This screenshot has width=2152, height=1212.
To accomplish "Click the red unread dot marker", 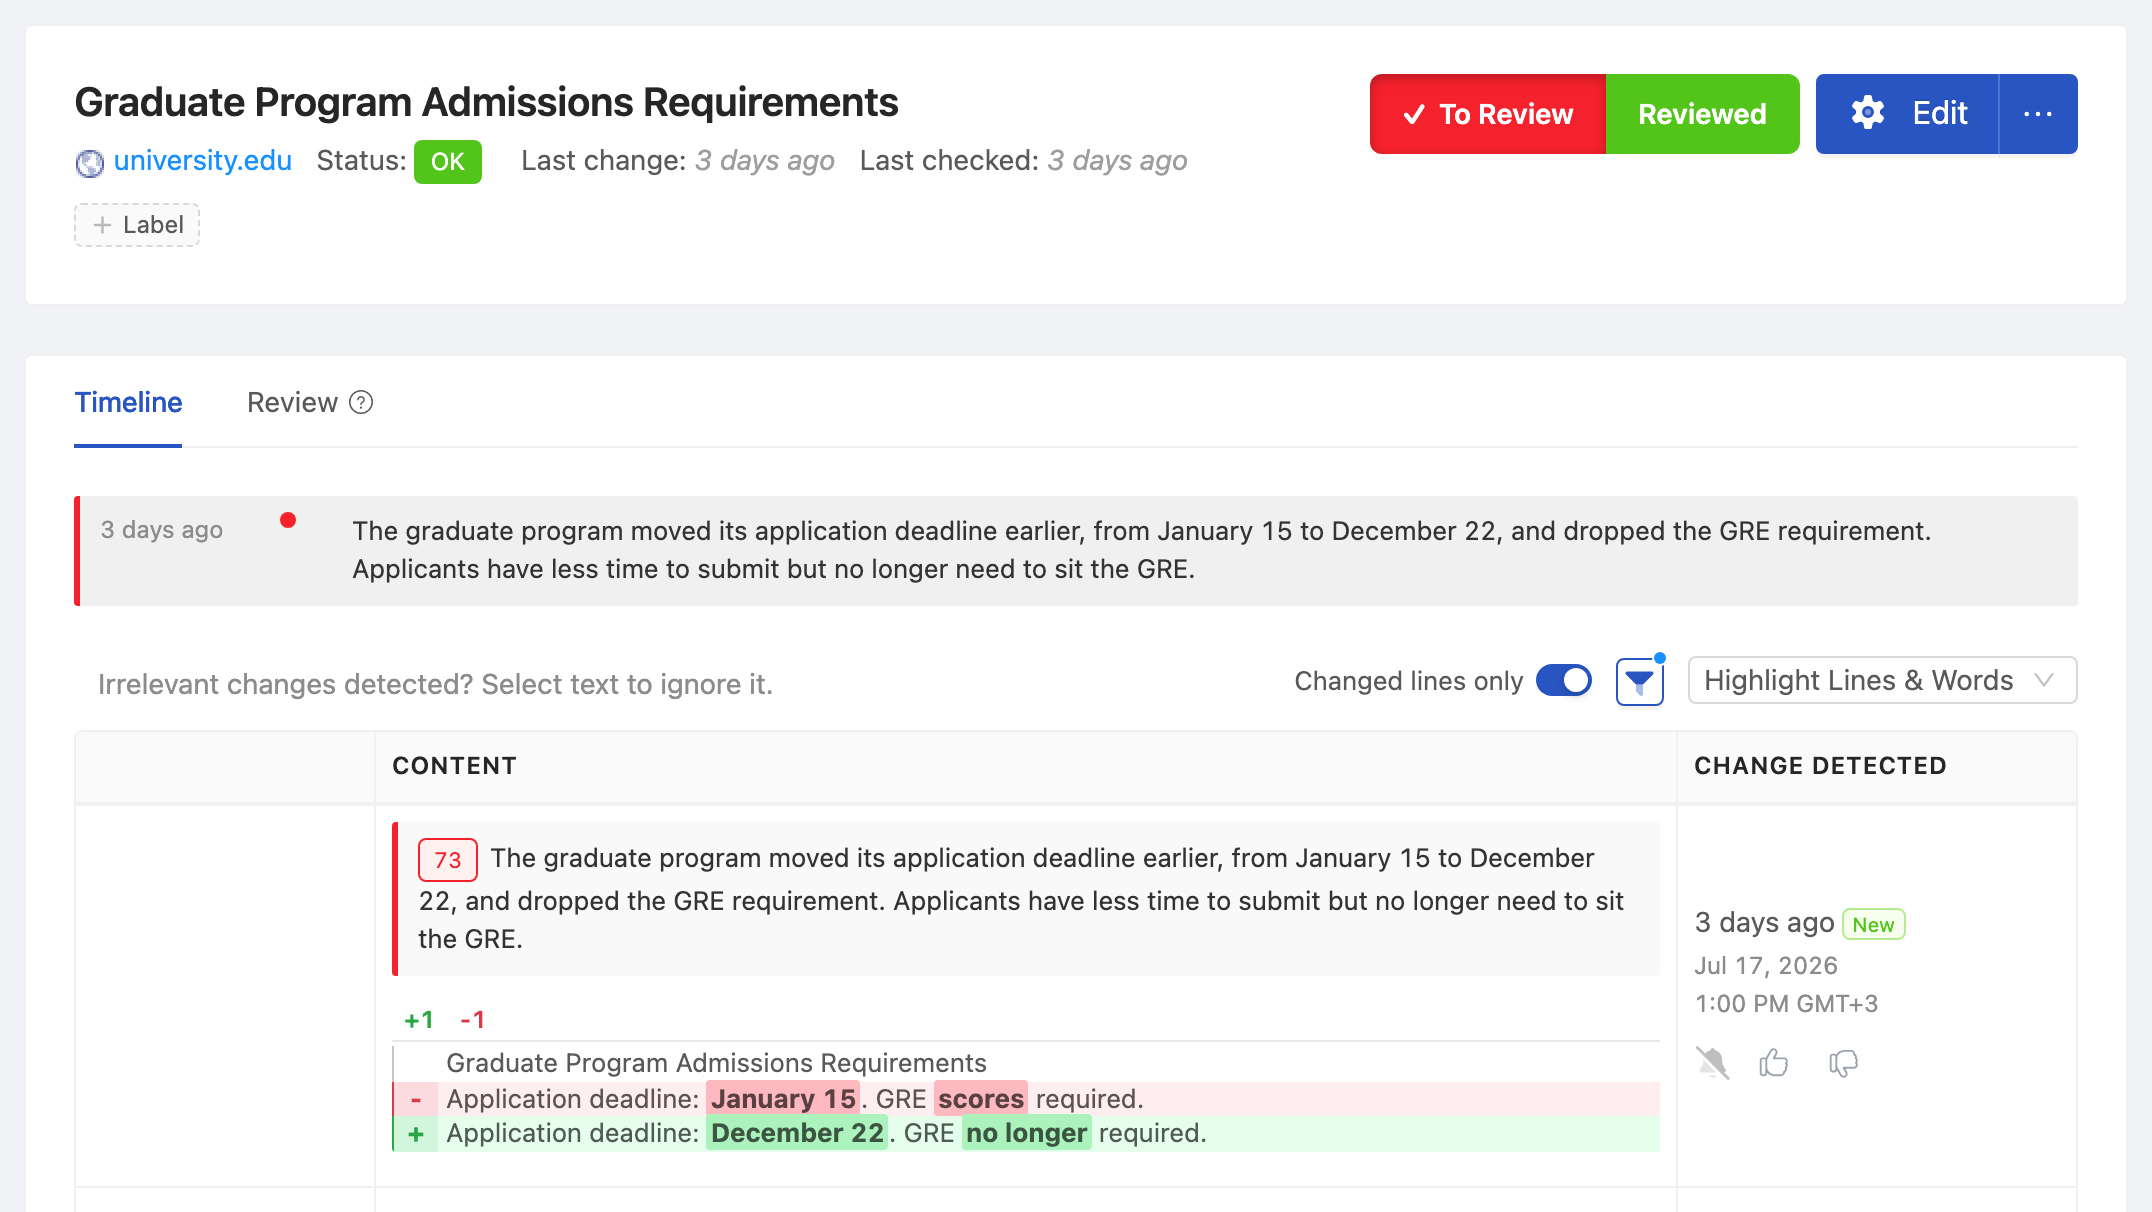I will (x=288, y=520).
